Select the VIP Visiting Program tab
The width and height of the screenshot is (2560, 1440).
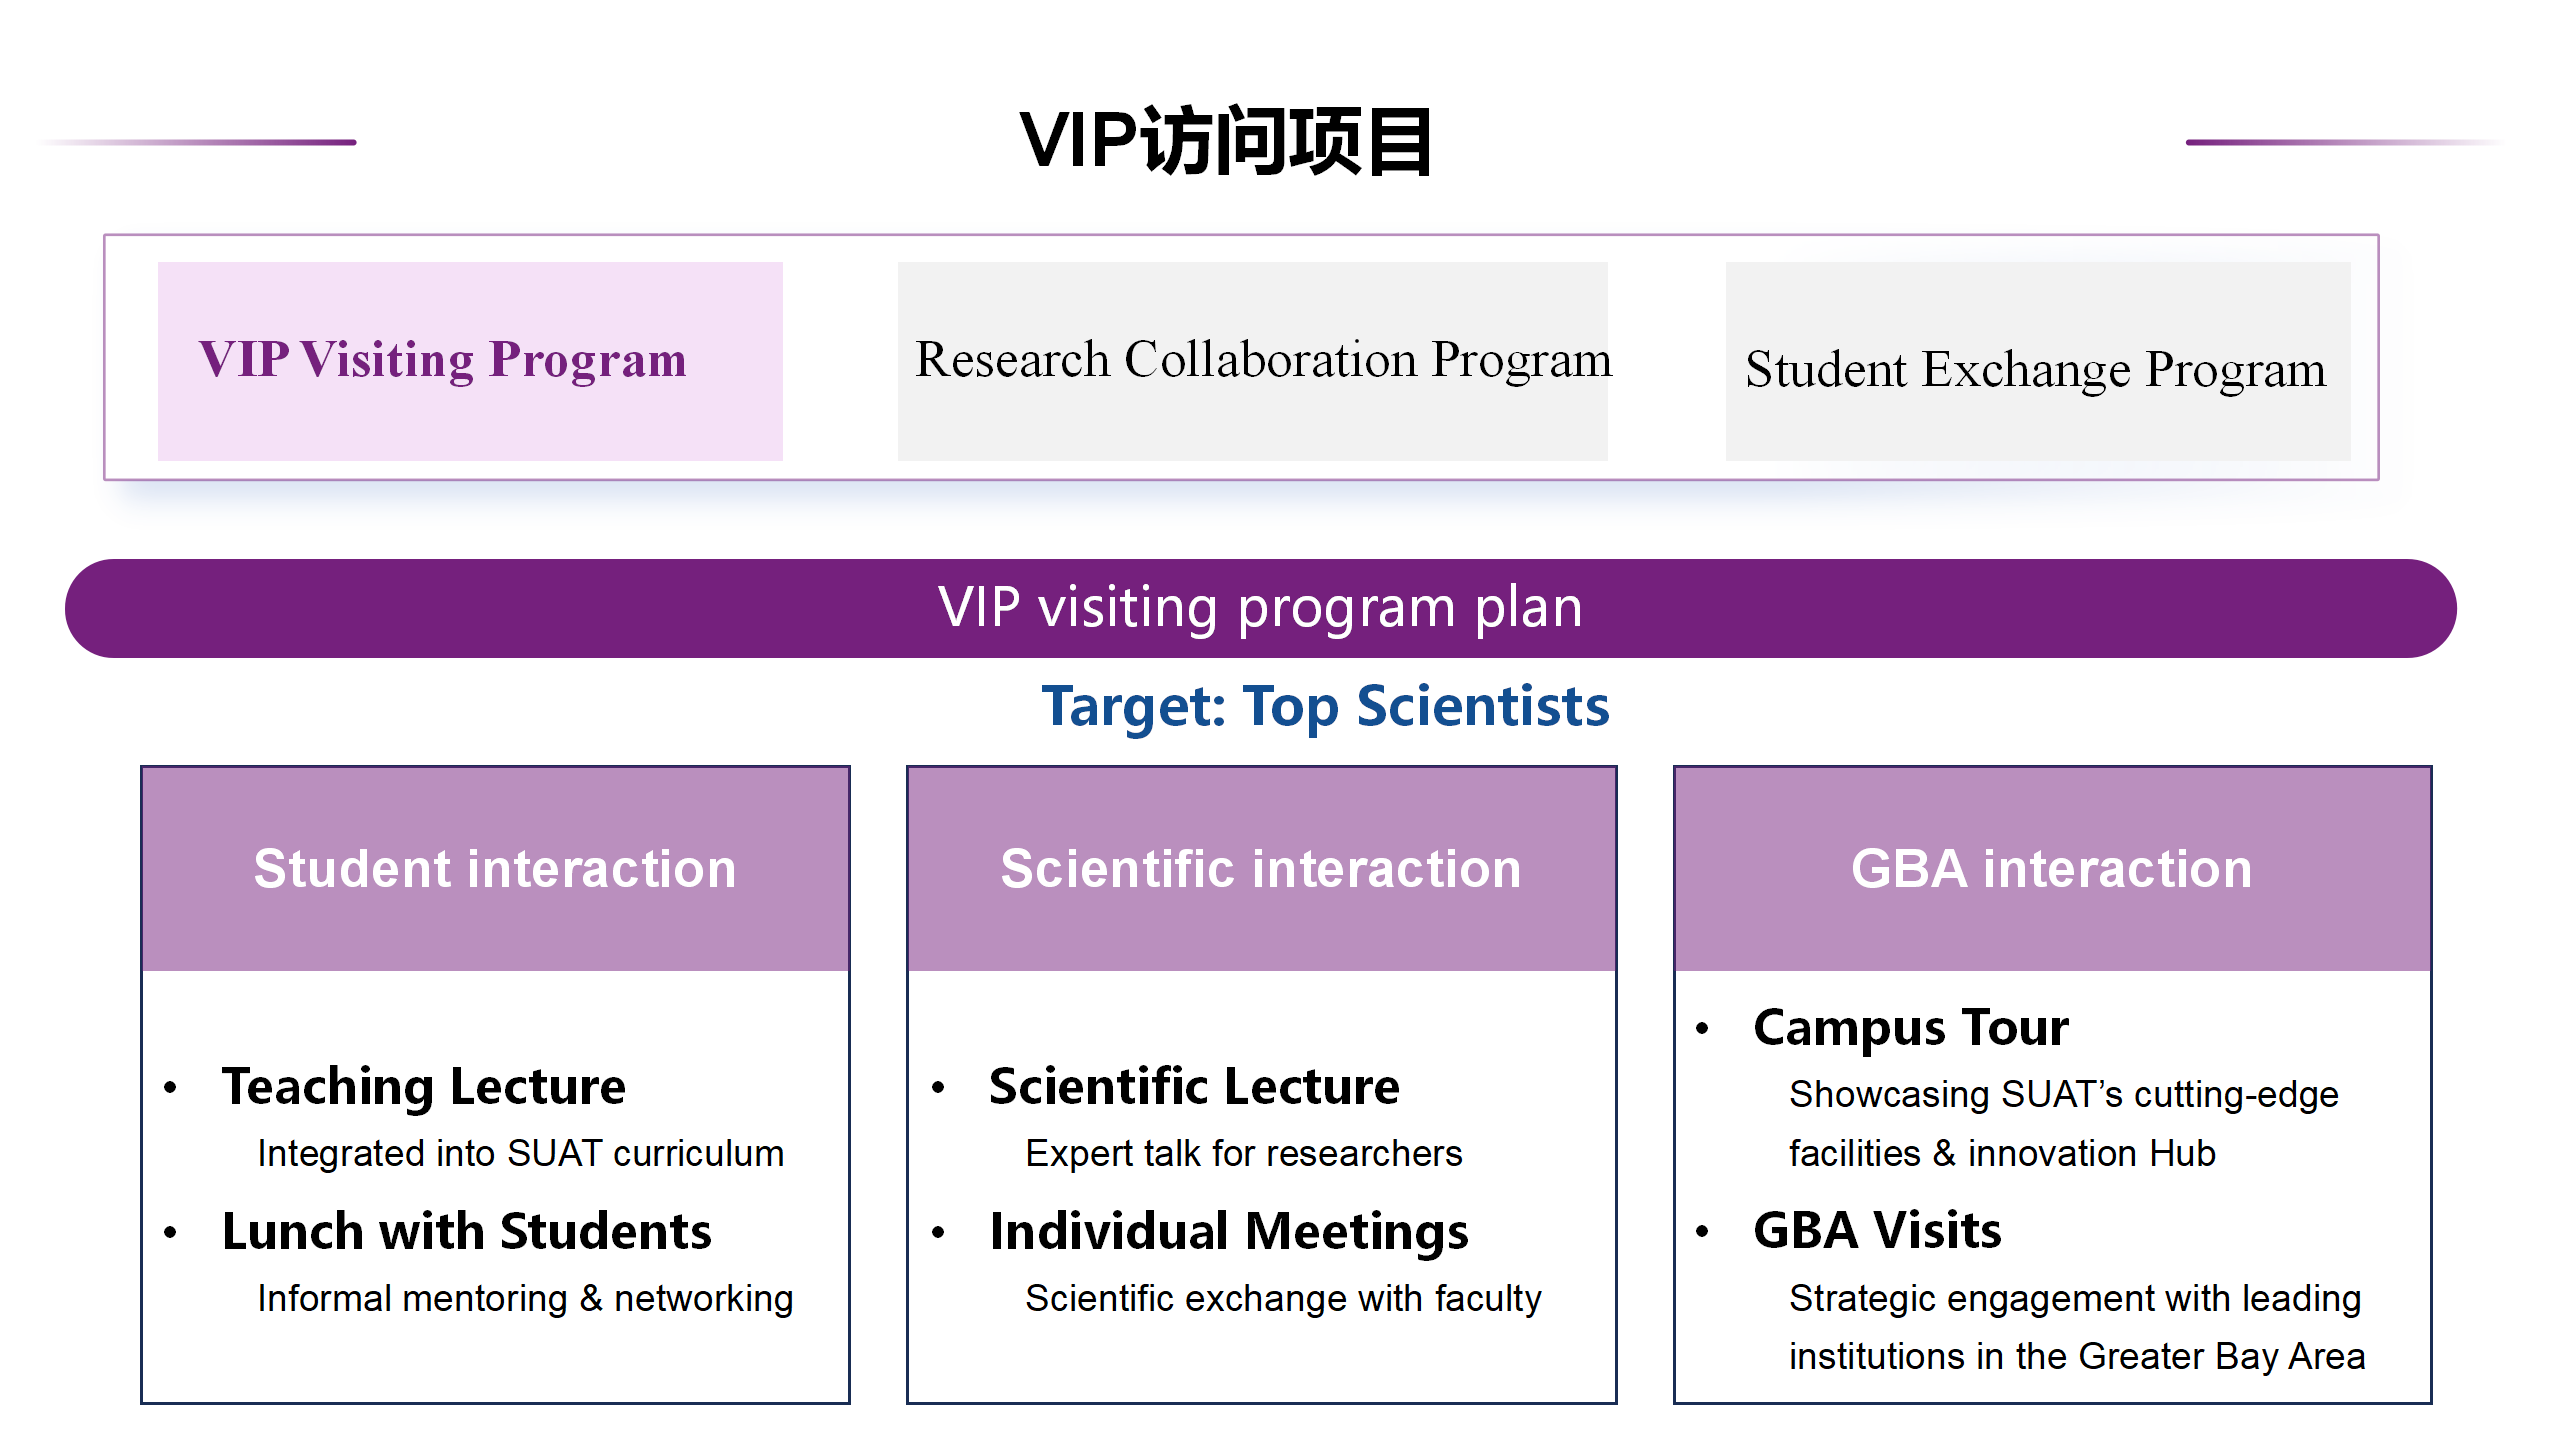470,360
